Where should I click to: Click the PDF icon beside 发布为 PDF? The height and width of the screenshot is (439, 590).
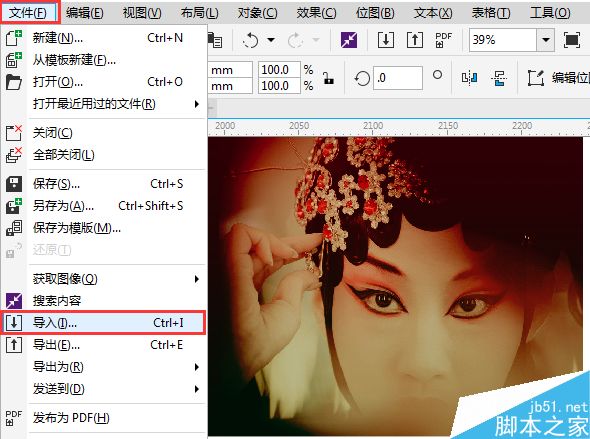pyautogui.click(x=14, y=418)
